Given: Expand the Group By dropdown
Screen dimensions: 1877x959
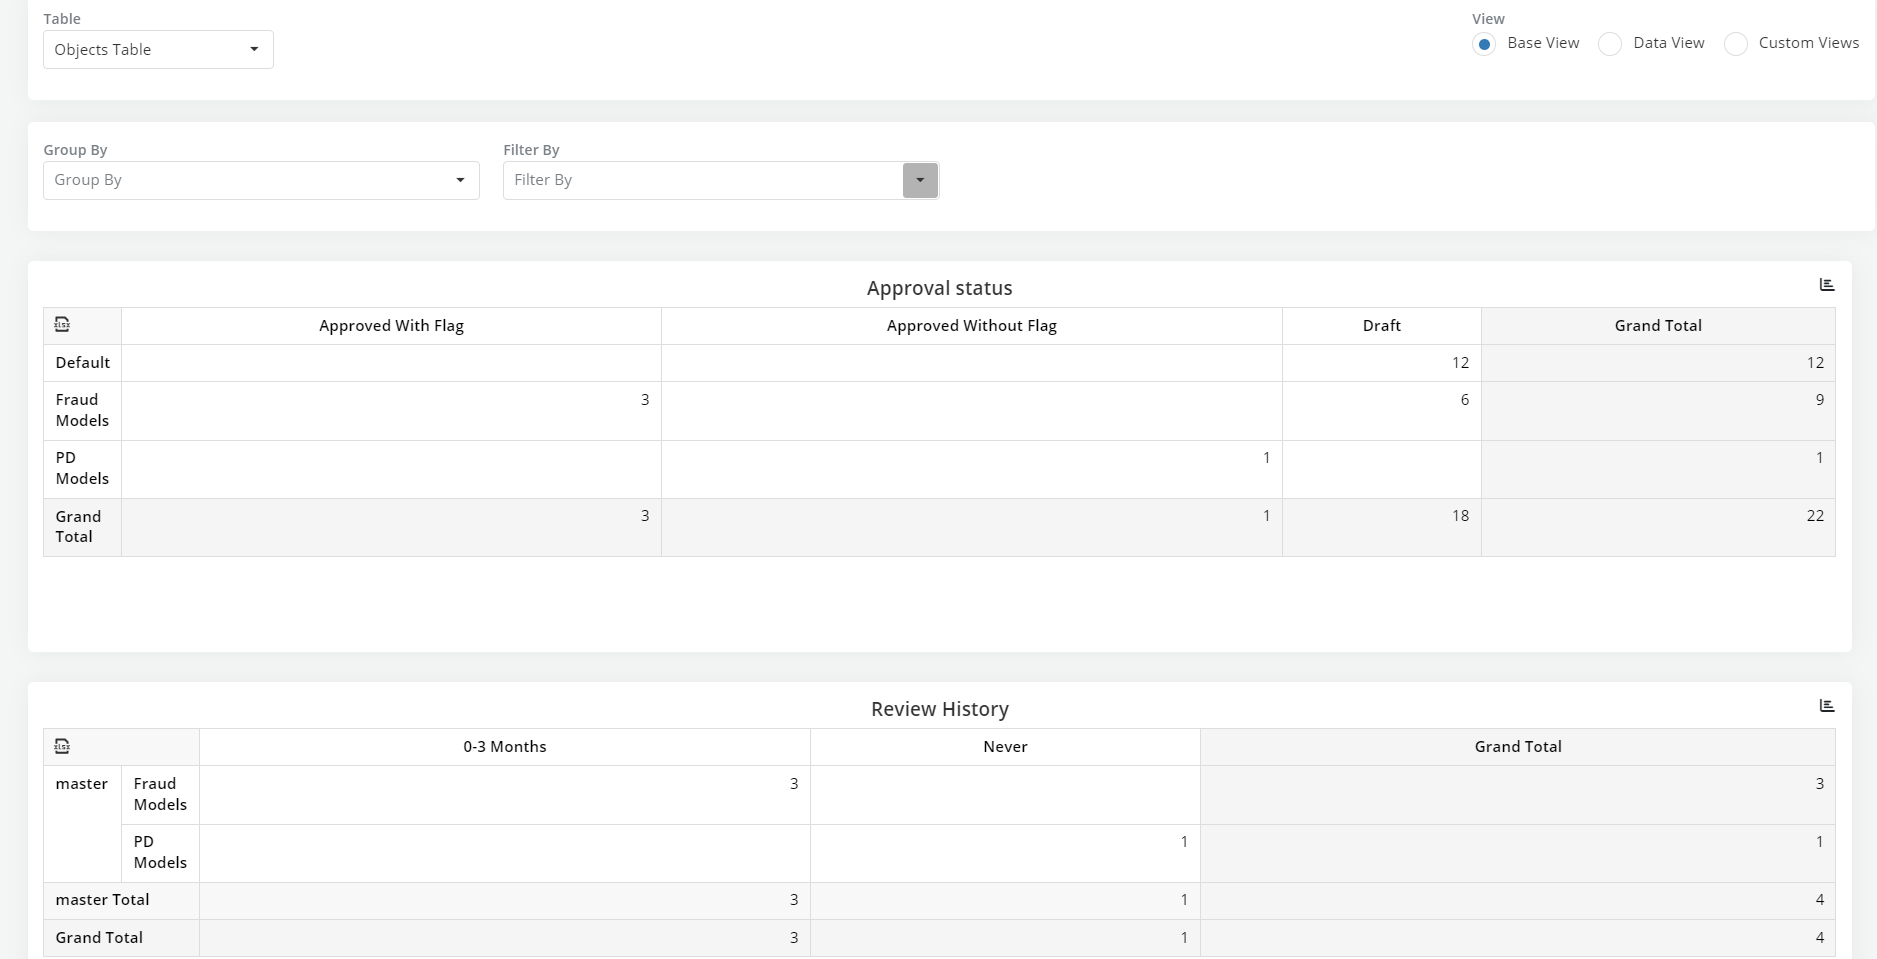Looking at the screenshot, I should [261, 180].
